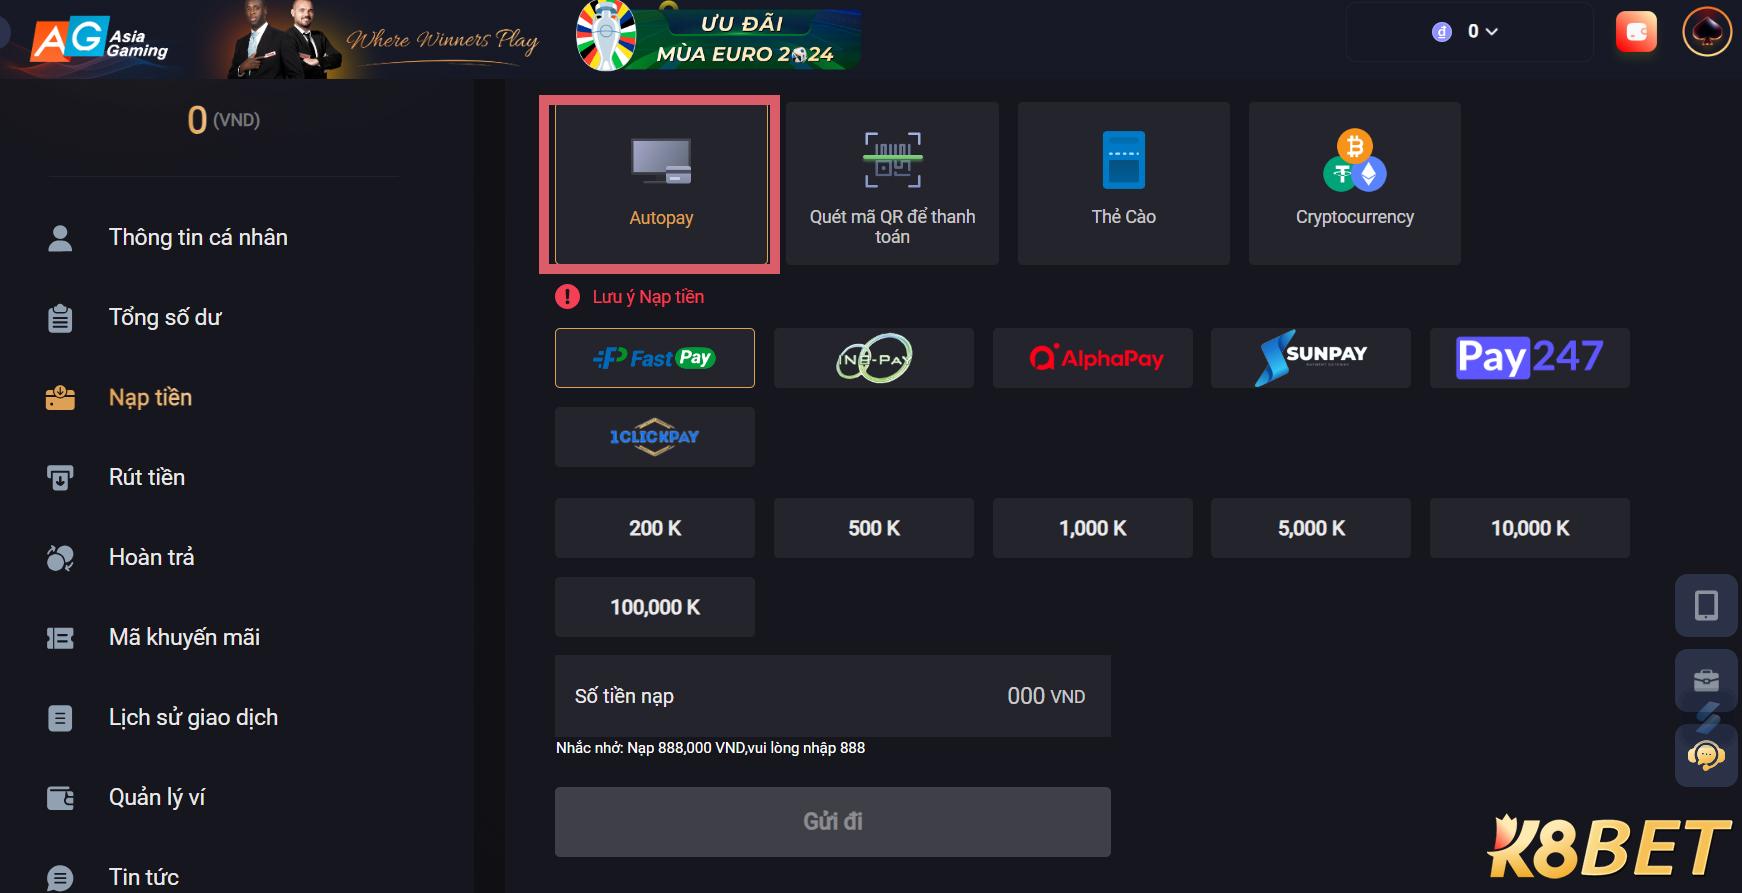
Task: Open Mã khuyến mãi in the sidebar
Action: pyautogui.click(x=184, y=638)
